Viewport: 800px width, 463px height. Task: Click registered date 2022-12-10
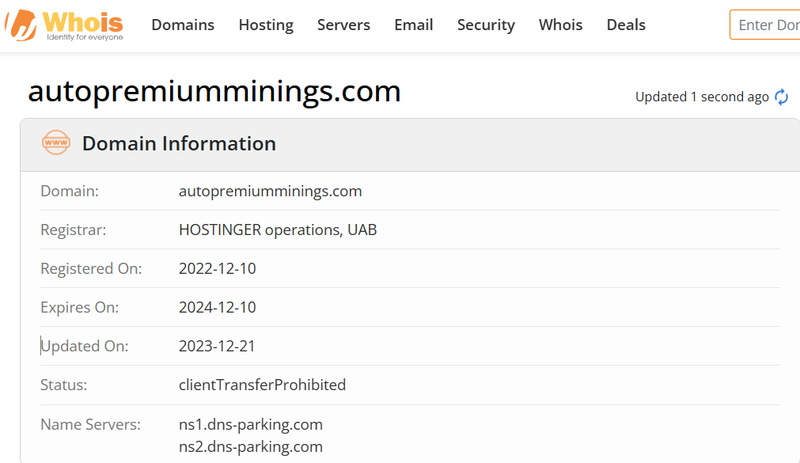coord(217,269)
